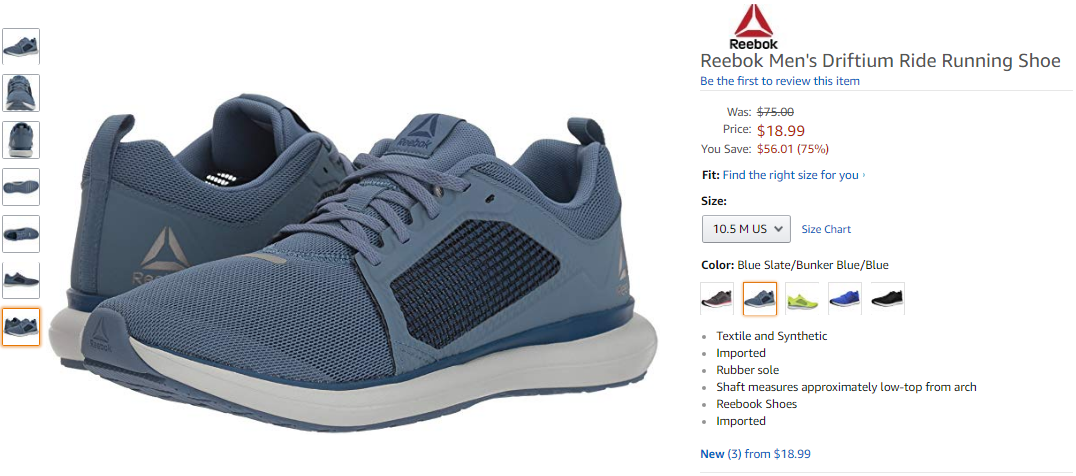Choose the bright royal blue shoe swatch
Image resolution: width=1076 pixels, height=476 pixels.
845,298
